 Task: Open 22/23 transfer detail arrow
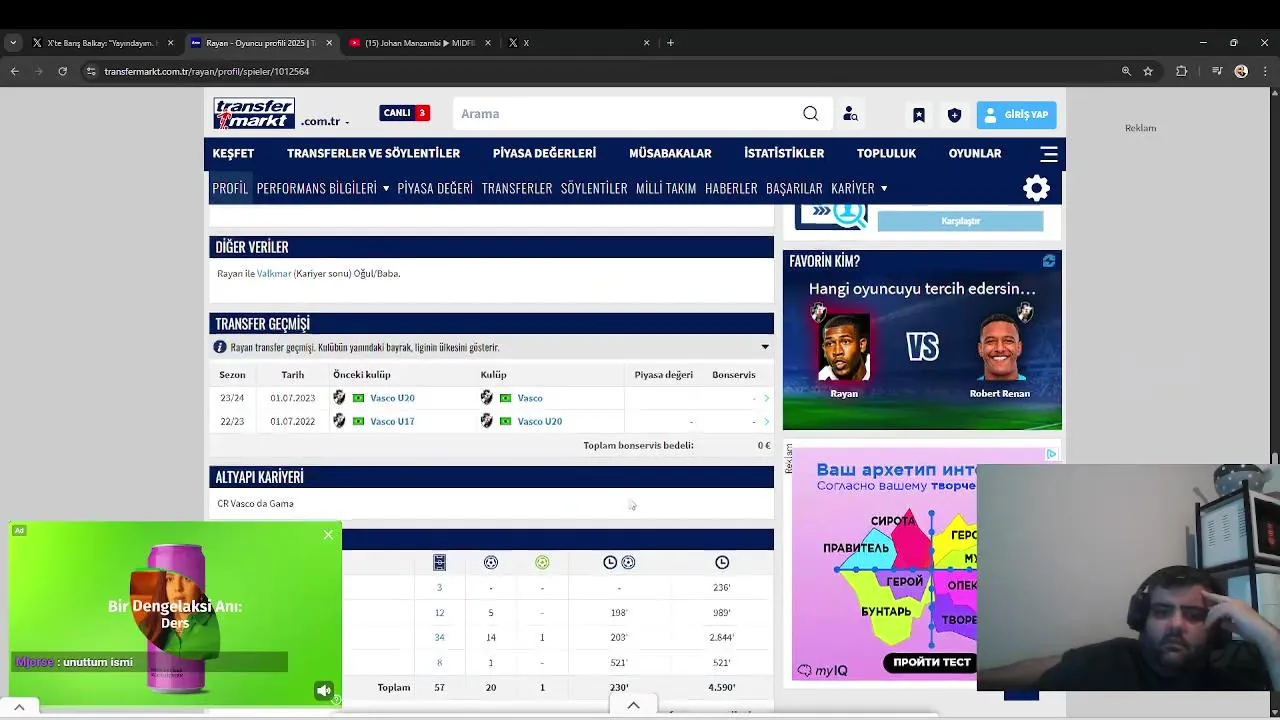click(766, 421)
